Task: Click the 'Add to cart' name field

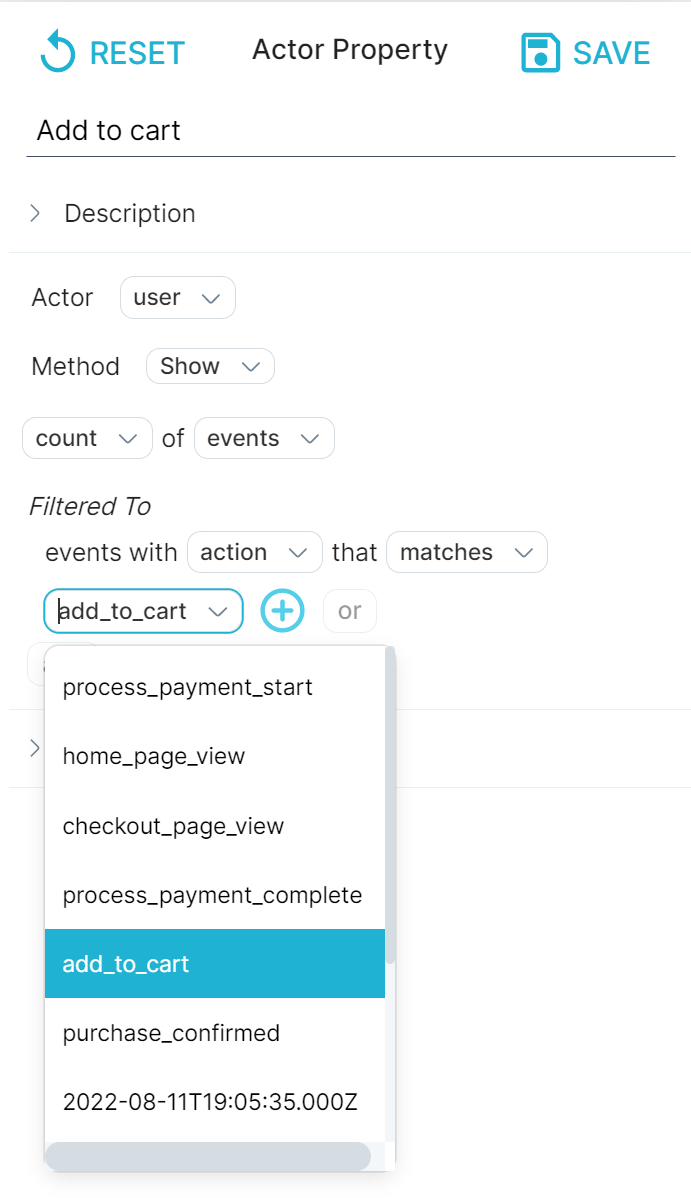Action: [351, 131]
